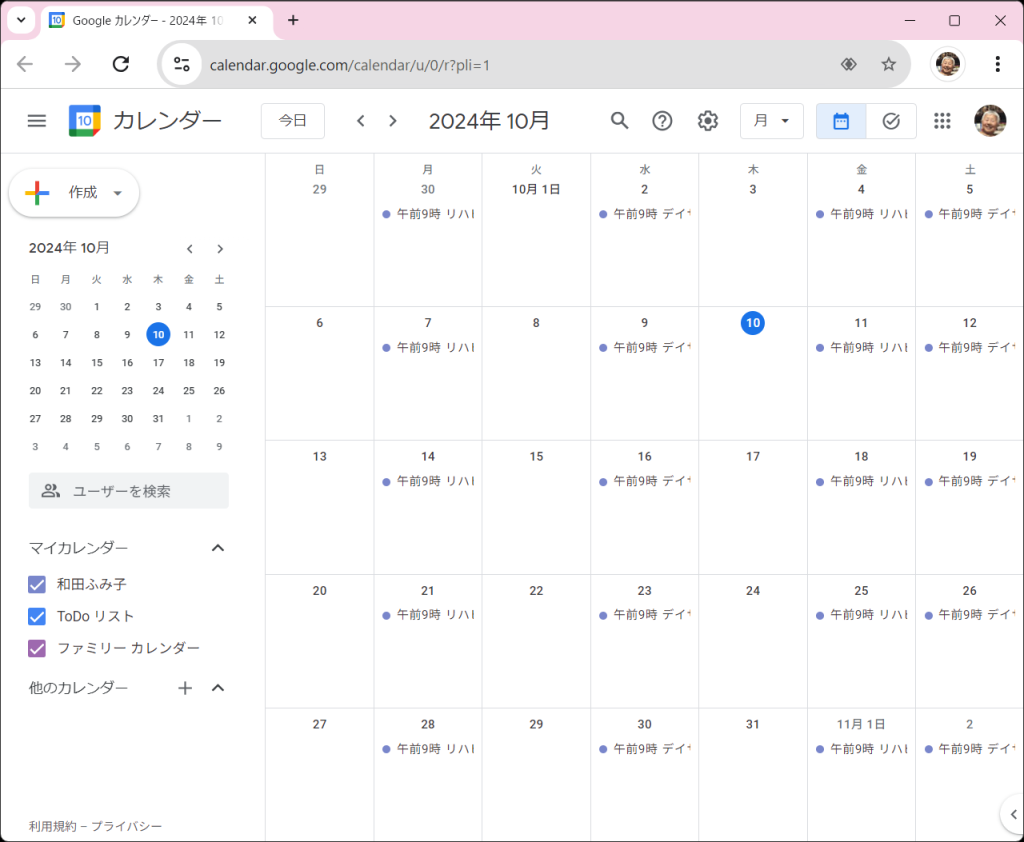1024x842 pixels.
Task: Go to previous month in main toolbar
Action: point(361,121)
